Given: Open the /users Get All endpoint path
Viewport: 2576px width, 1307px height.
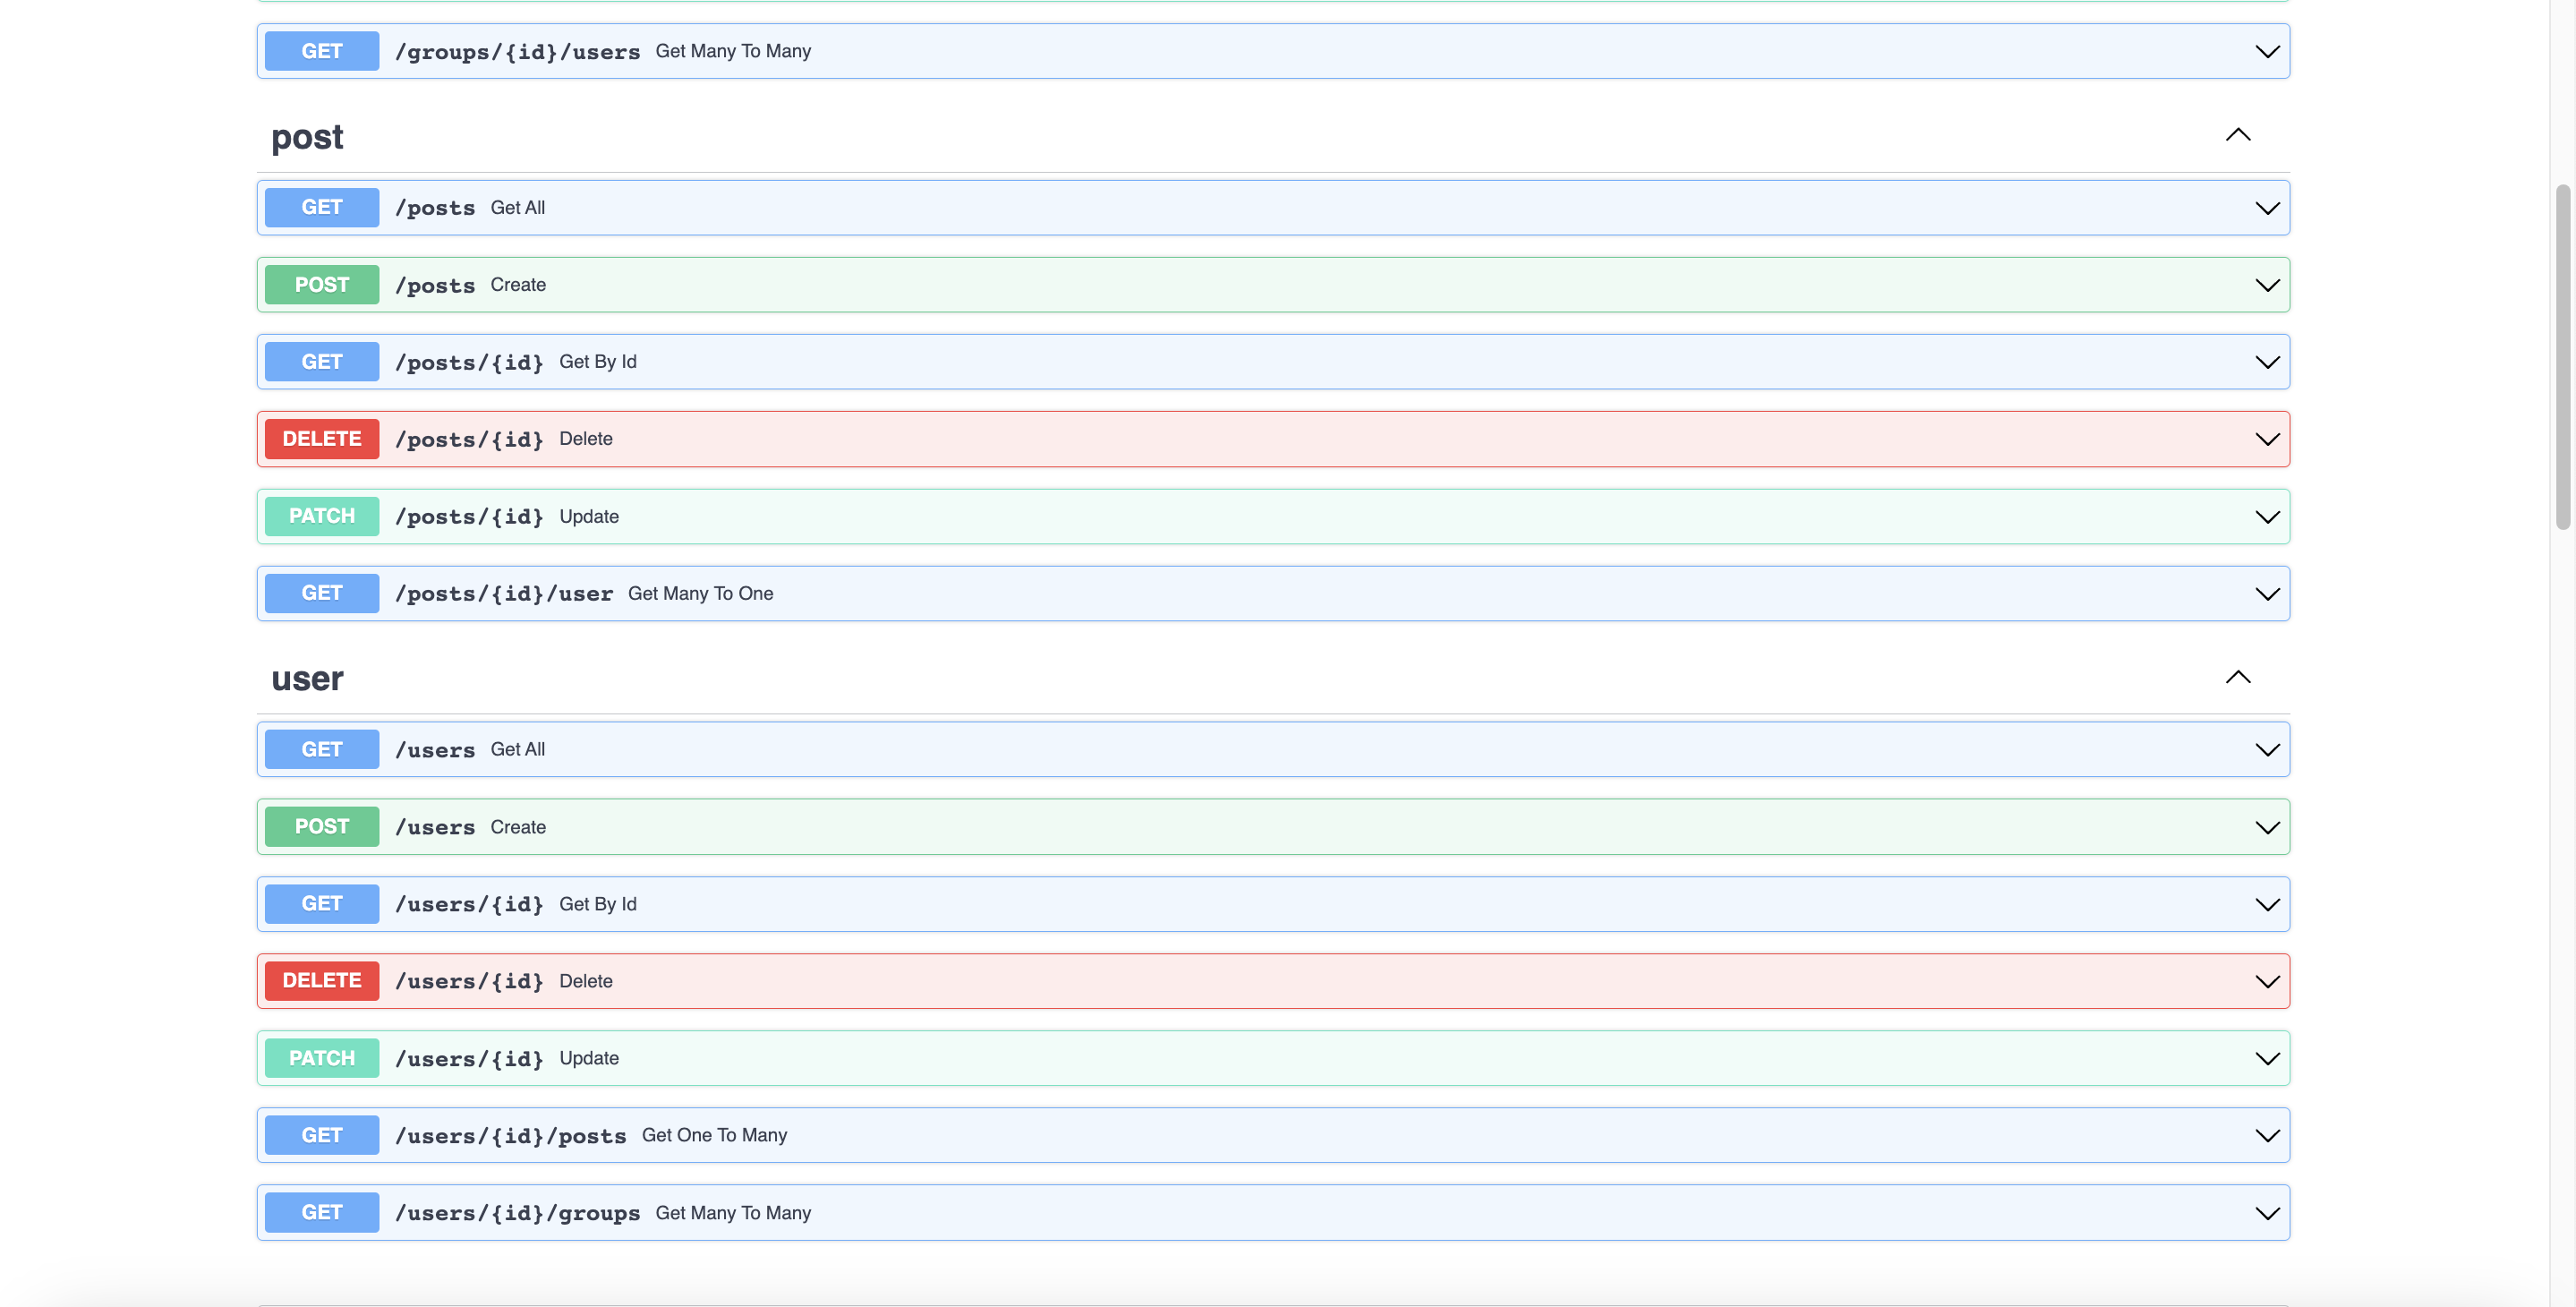Looking at the screenshot, I should click(x=435, y=750).
